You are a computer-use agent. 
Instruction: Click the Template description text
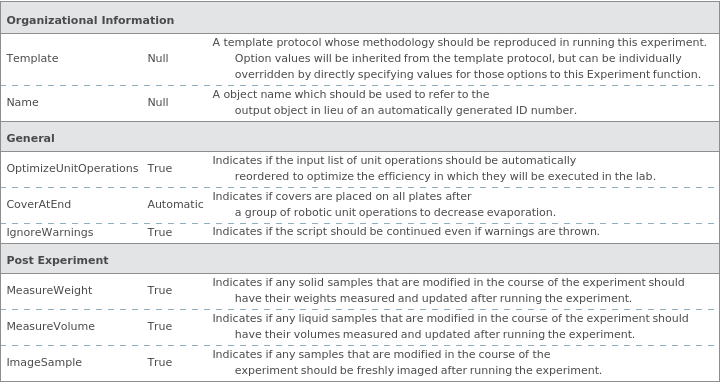click(459, 58)
